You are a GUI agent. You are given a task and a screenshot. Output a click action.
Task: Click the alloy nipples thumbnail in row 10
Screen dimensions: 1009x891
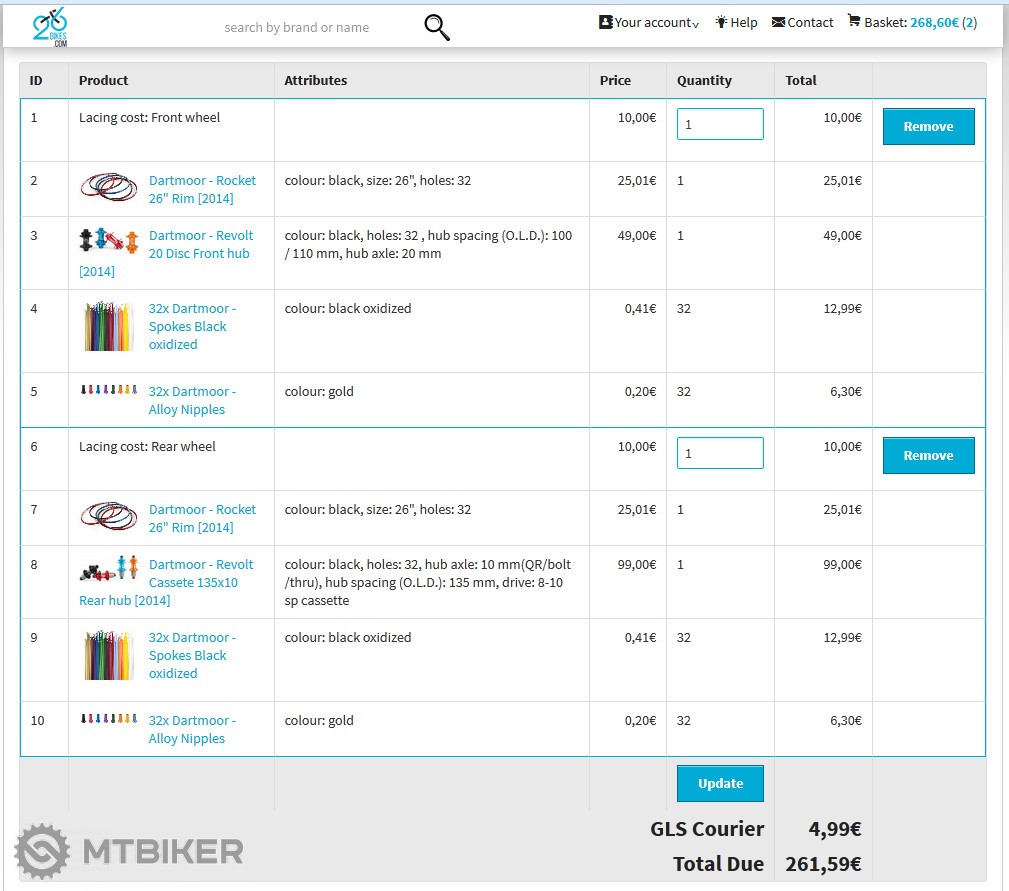pyautogui.click(x=109, y=719)
